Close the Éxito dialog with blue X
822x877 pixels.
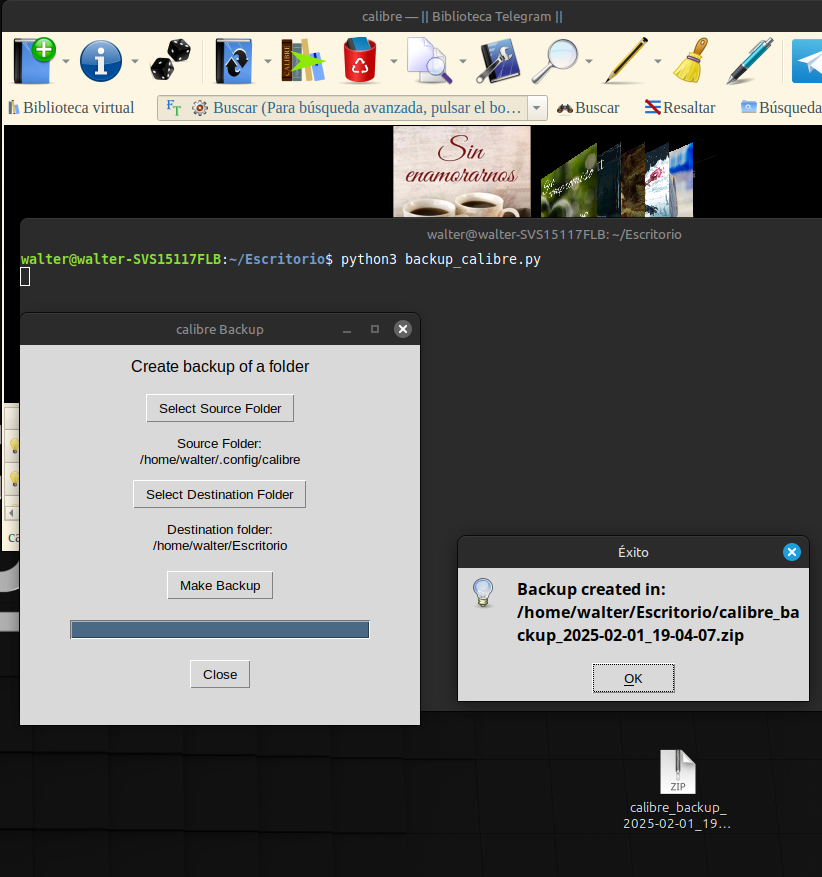click(791, 553)
